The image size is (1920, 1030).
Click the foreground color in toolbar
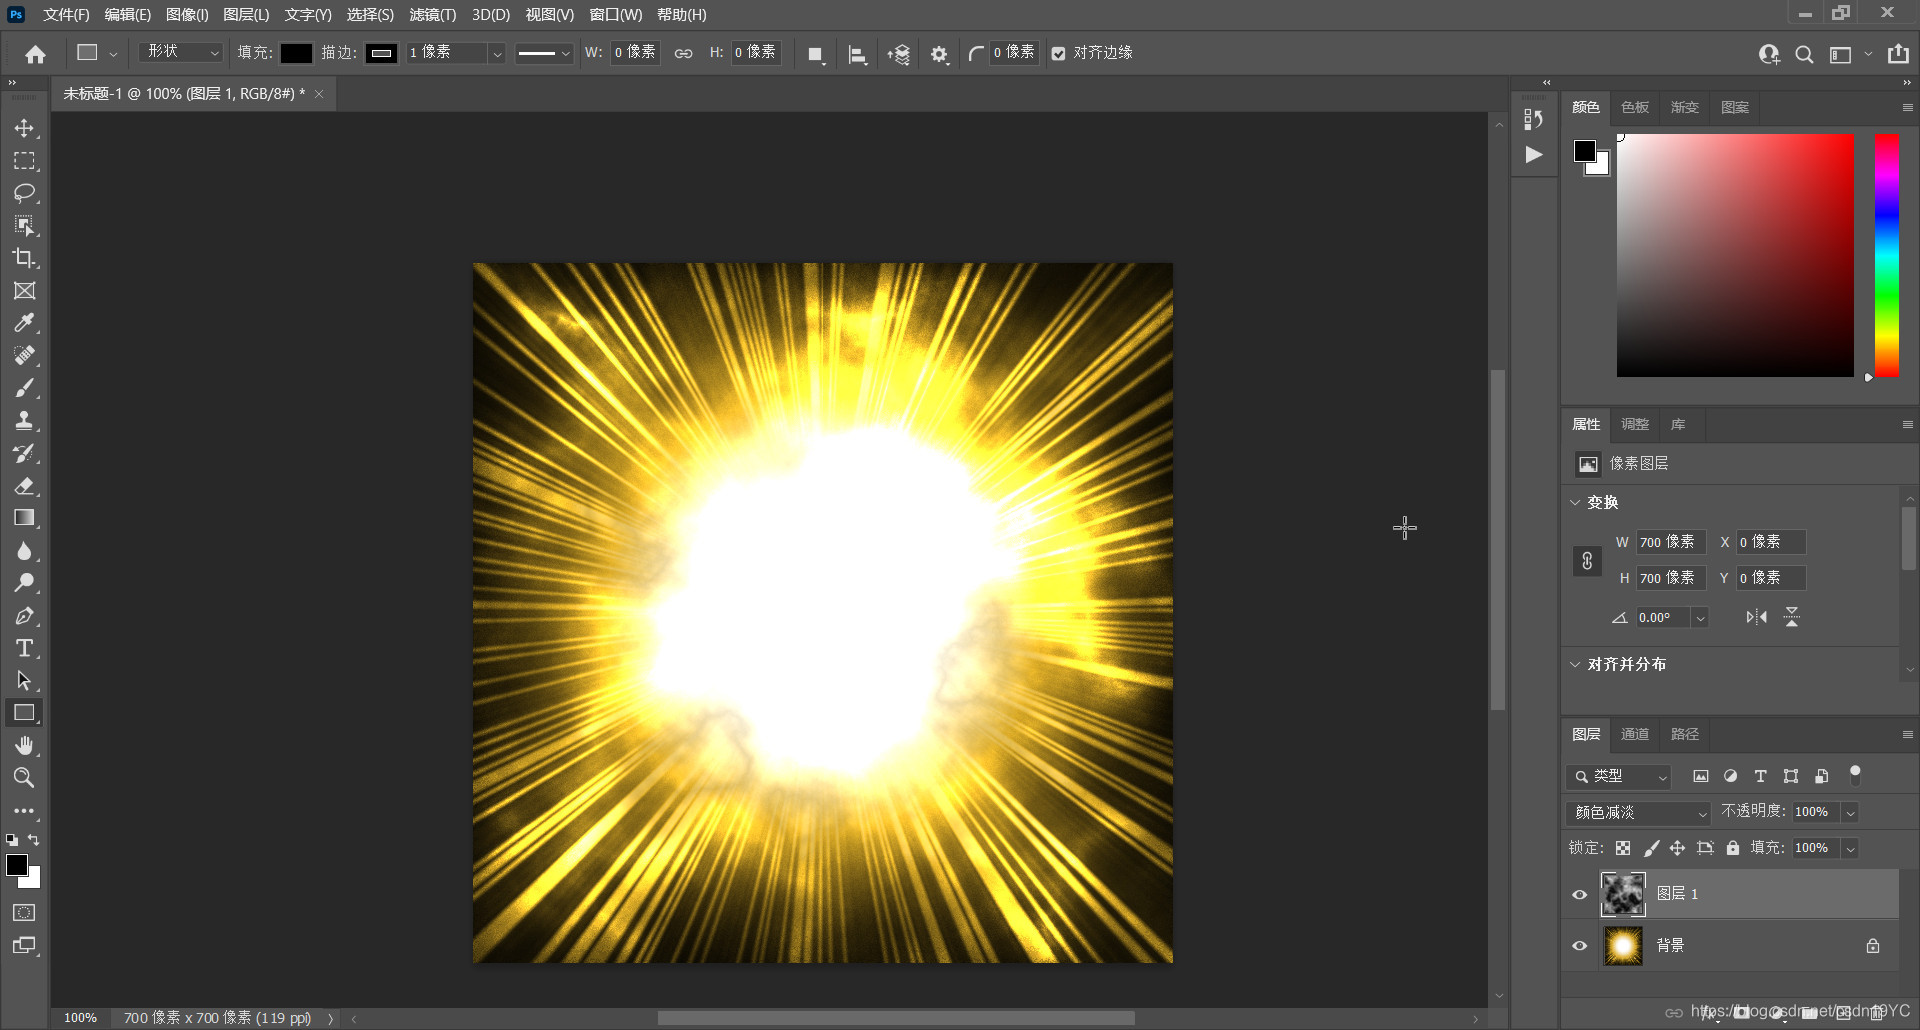tap(17, 865)
